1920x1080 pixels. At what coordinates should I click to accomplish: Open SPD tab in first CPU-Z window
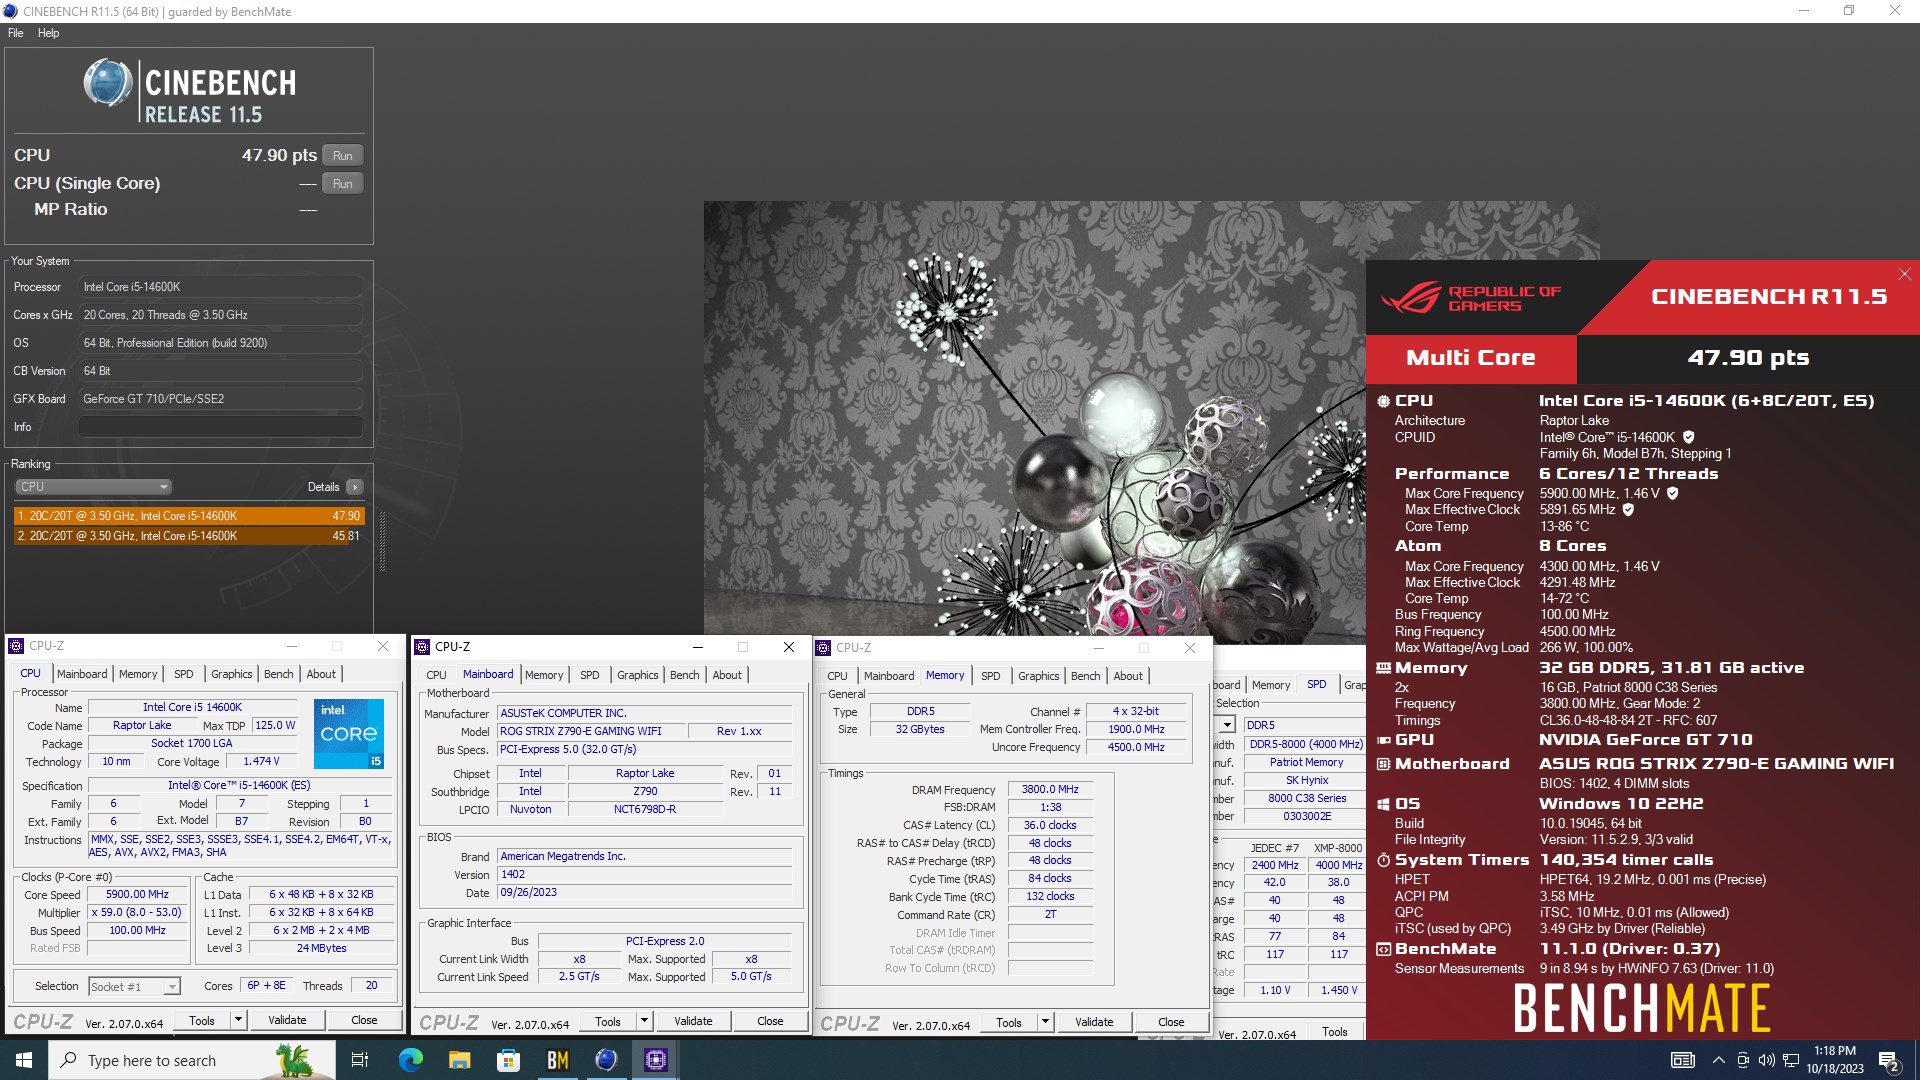coord(184,674)
